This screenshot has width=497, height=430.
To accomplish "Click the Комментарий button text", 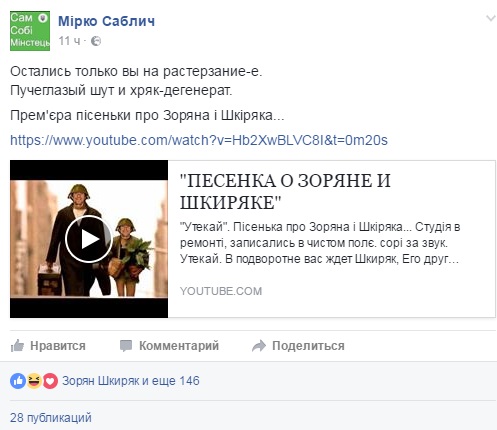I will (179, 346).
